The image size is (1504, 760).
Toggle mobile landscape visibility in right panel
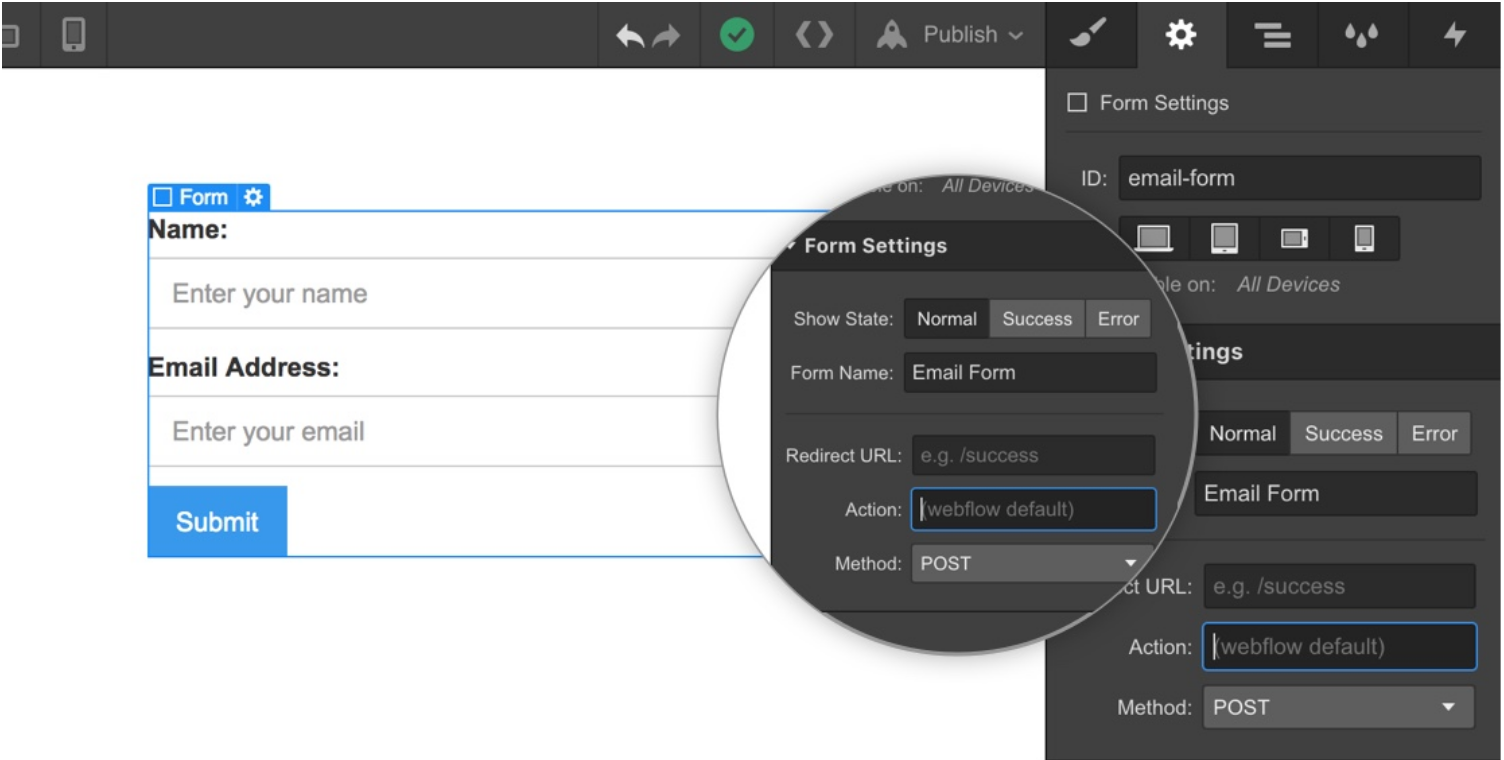[1294, 238]
